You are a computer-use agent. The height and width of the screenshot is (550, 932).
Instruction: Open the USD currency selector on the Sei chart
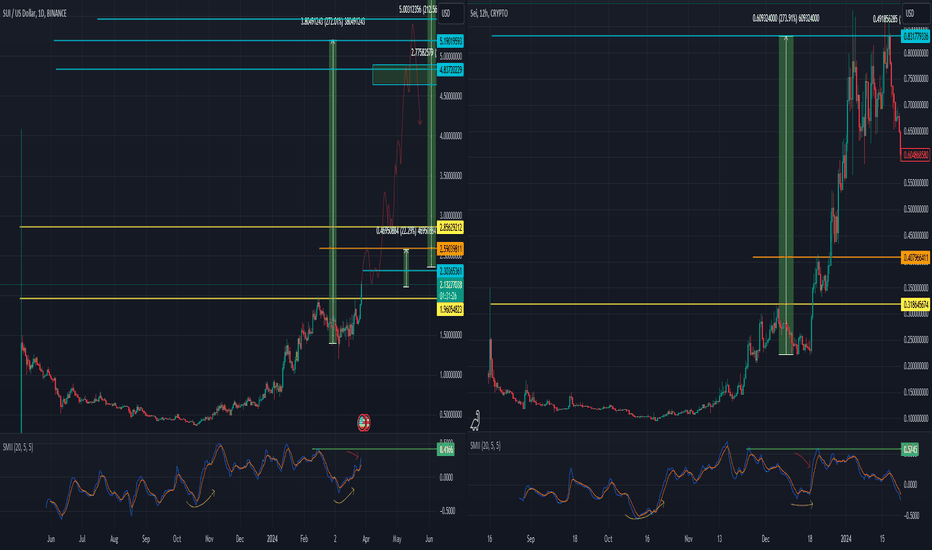click(916, 13)
